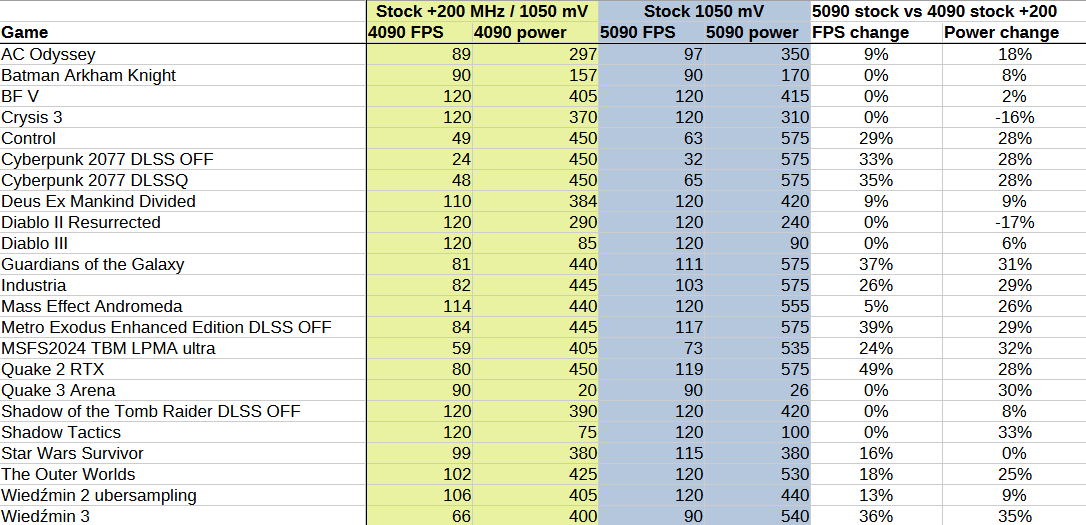
Task: Click 5090 power 540 for Wiedźmin 3
Action: pos(757,516)
